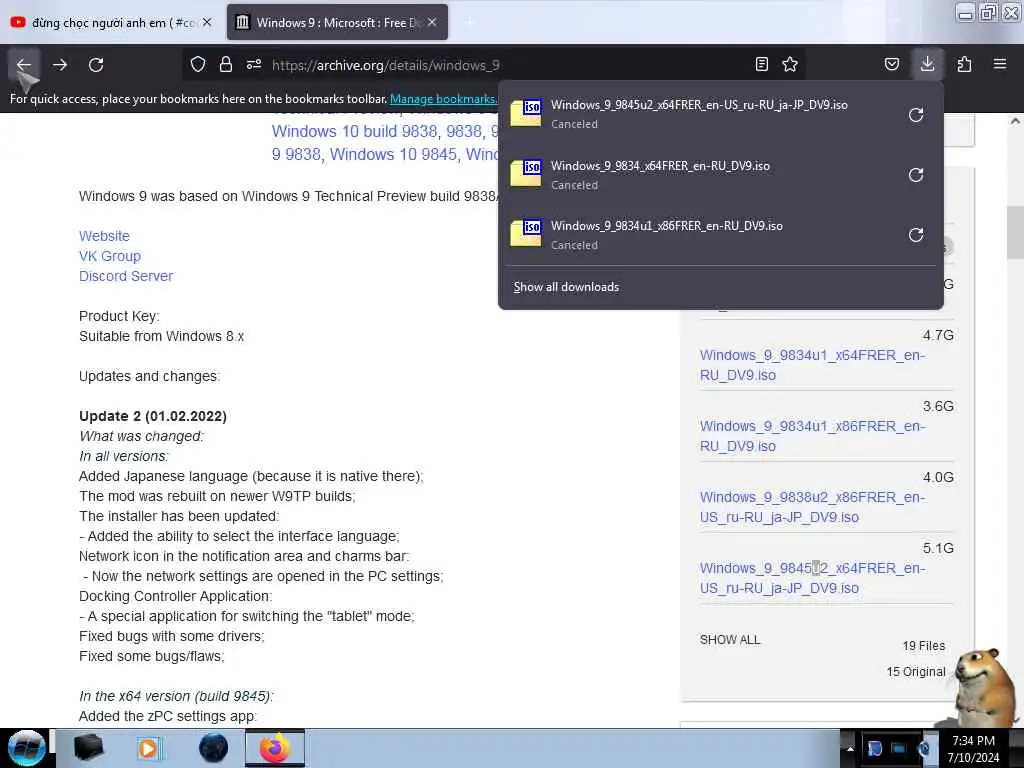
Task: Open the VK Group link
Action: pyautogui.click(x=110, y=256)
